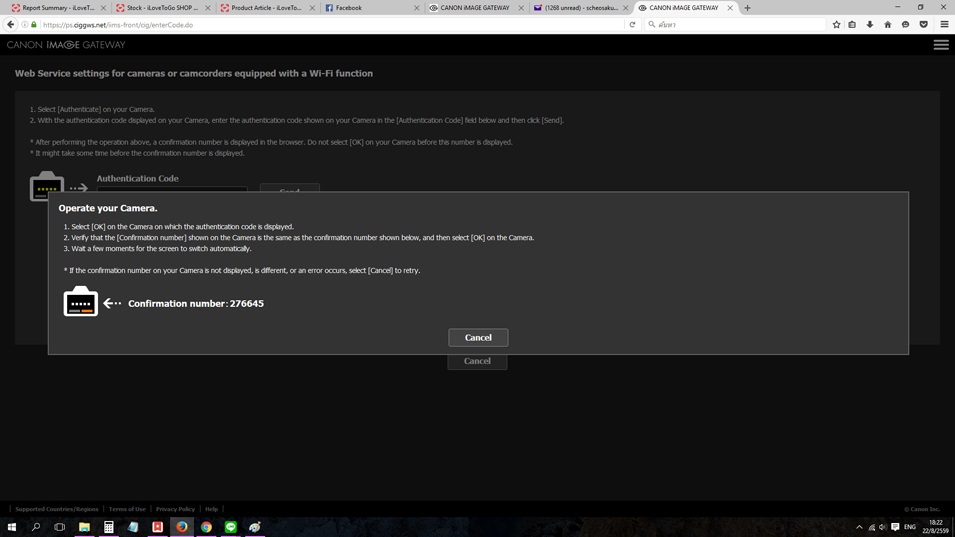Open Task View on the taskbar
This screenshot has height=537, width=955.
tap(60, 527)
